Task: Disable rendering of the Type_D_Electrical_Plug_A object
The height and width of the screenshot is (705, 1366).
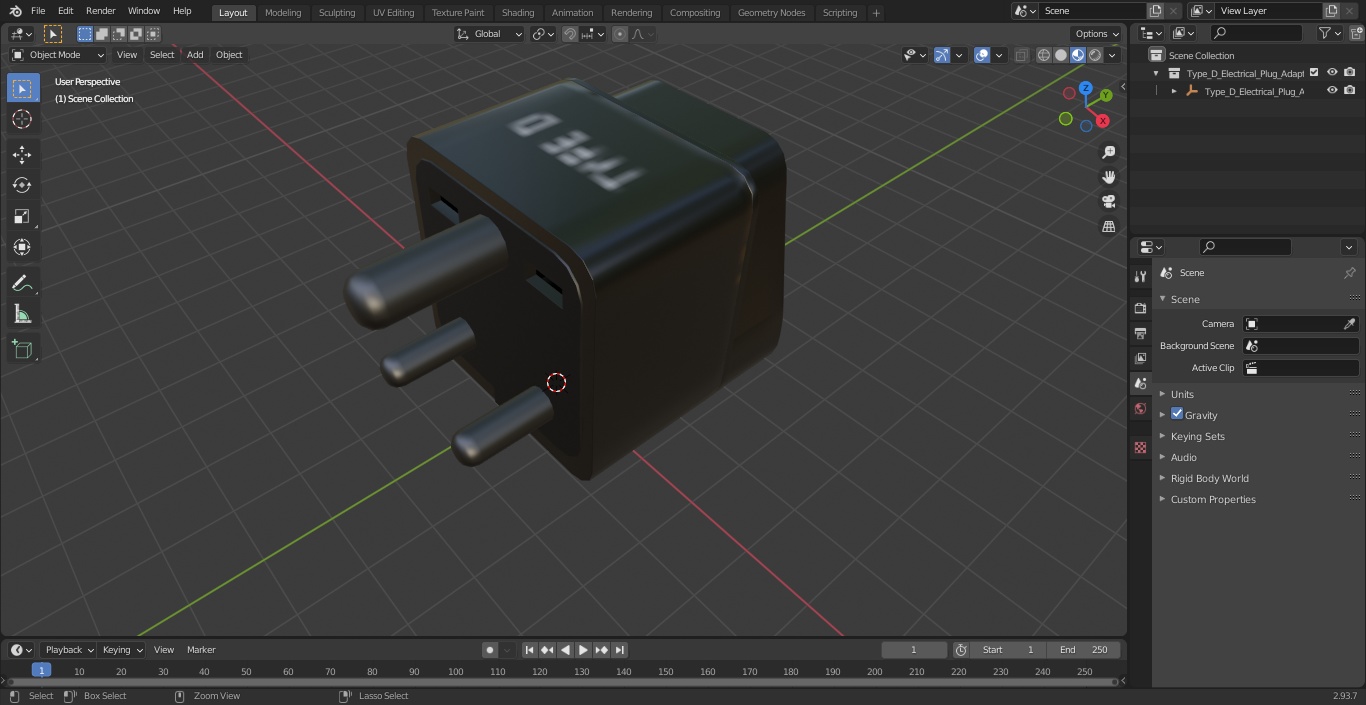Action: 1350,91
